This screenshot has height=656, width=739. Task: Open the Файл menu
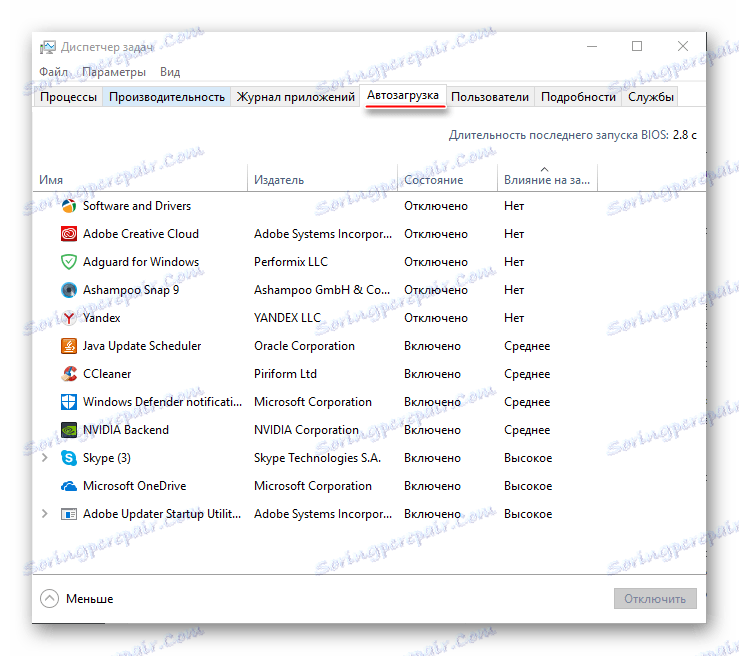click(53, 72)
